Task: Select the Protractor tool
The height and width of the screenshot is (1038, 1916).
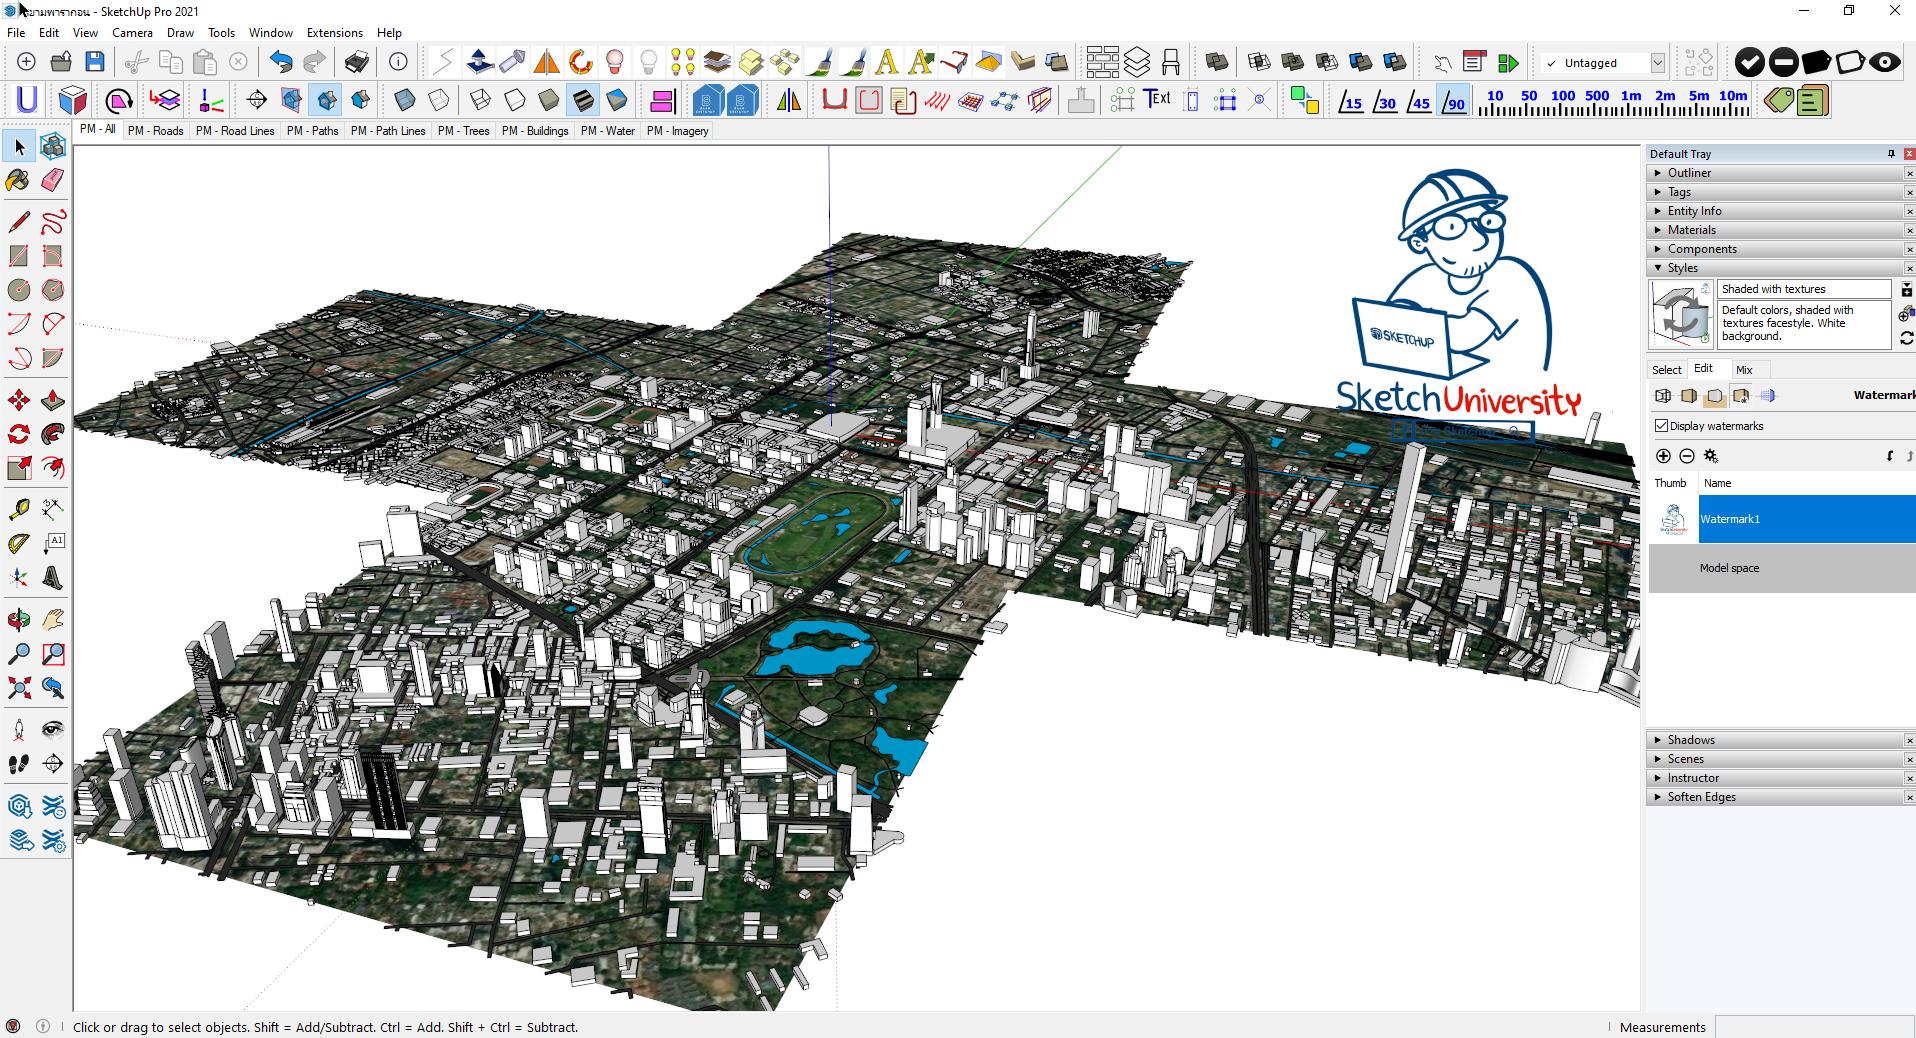Action: click(19, 543)
